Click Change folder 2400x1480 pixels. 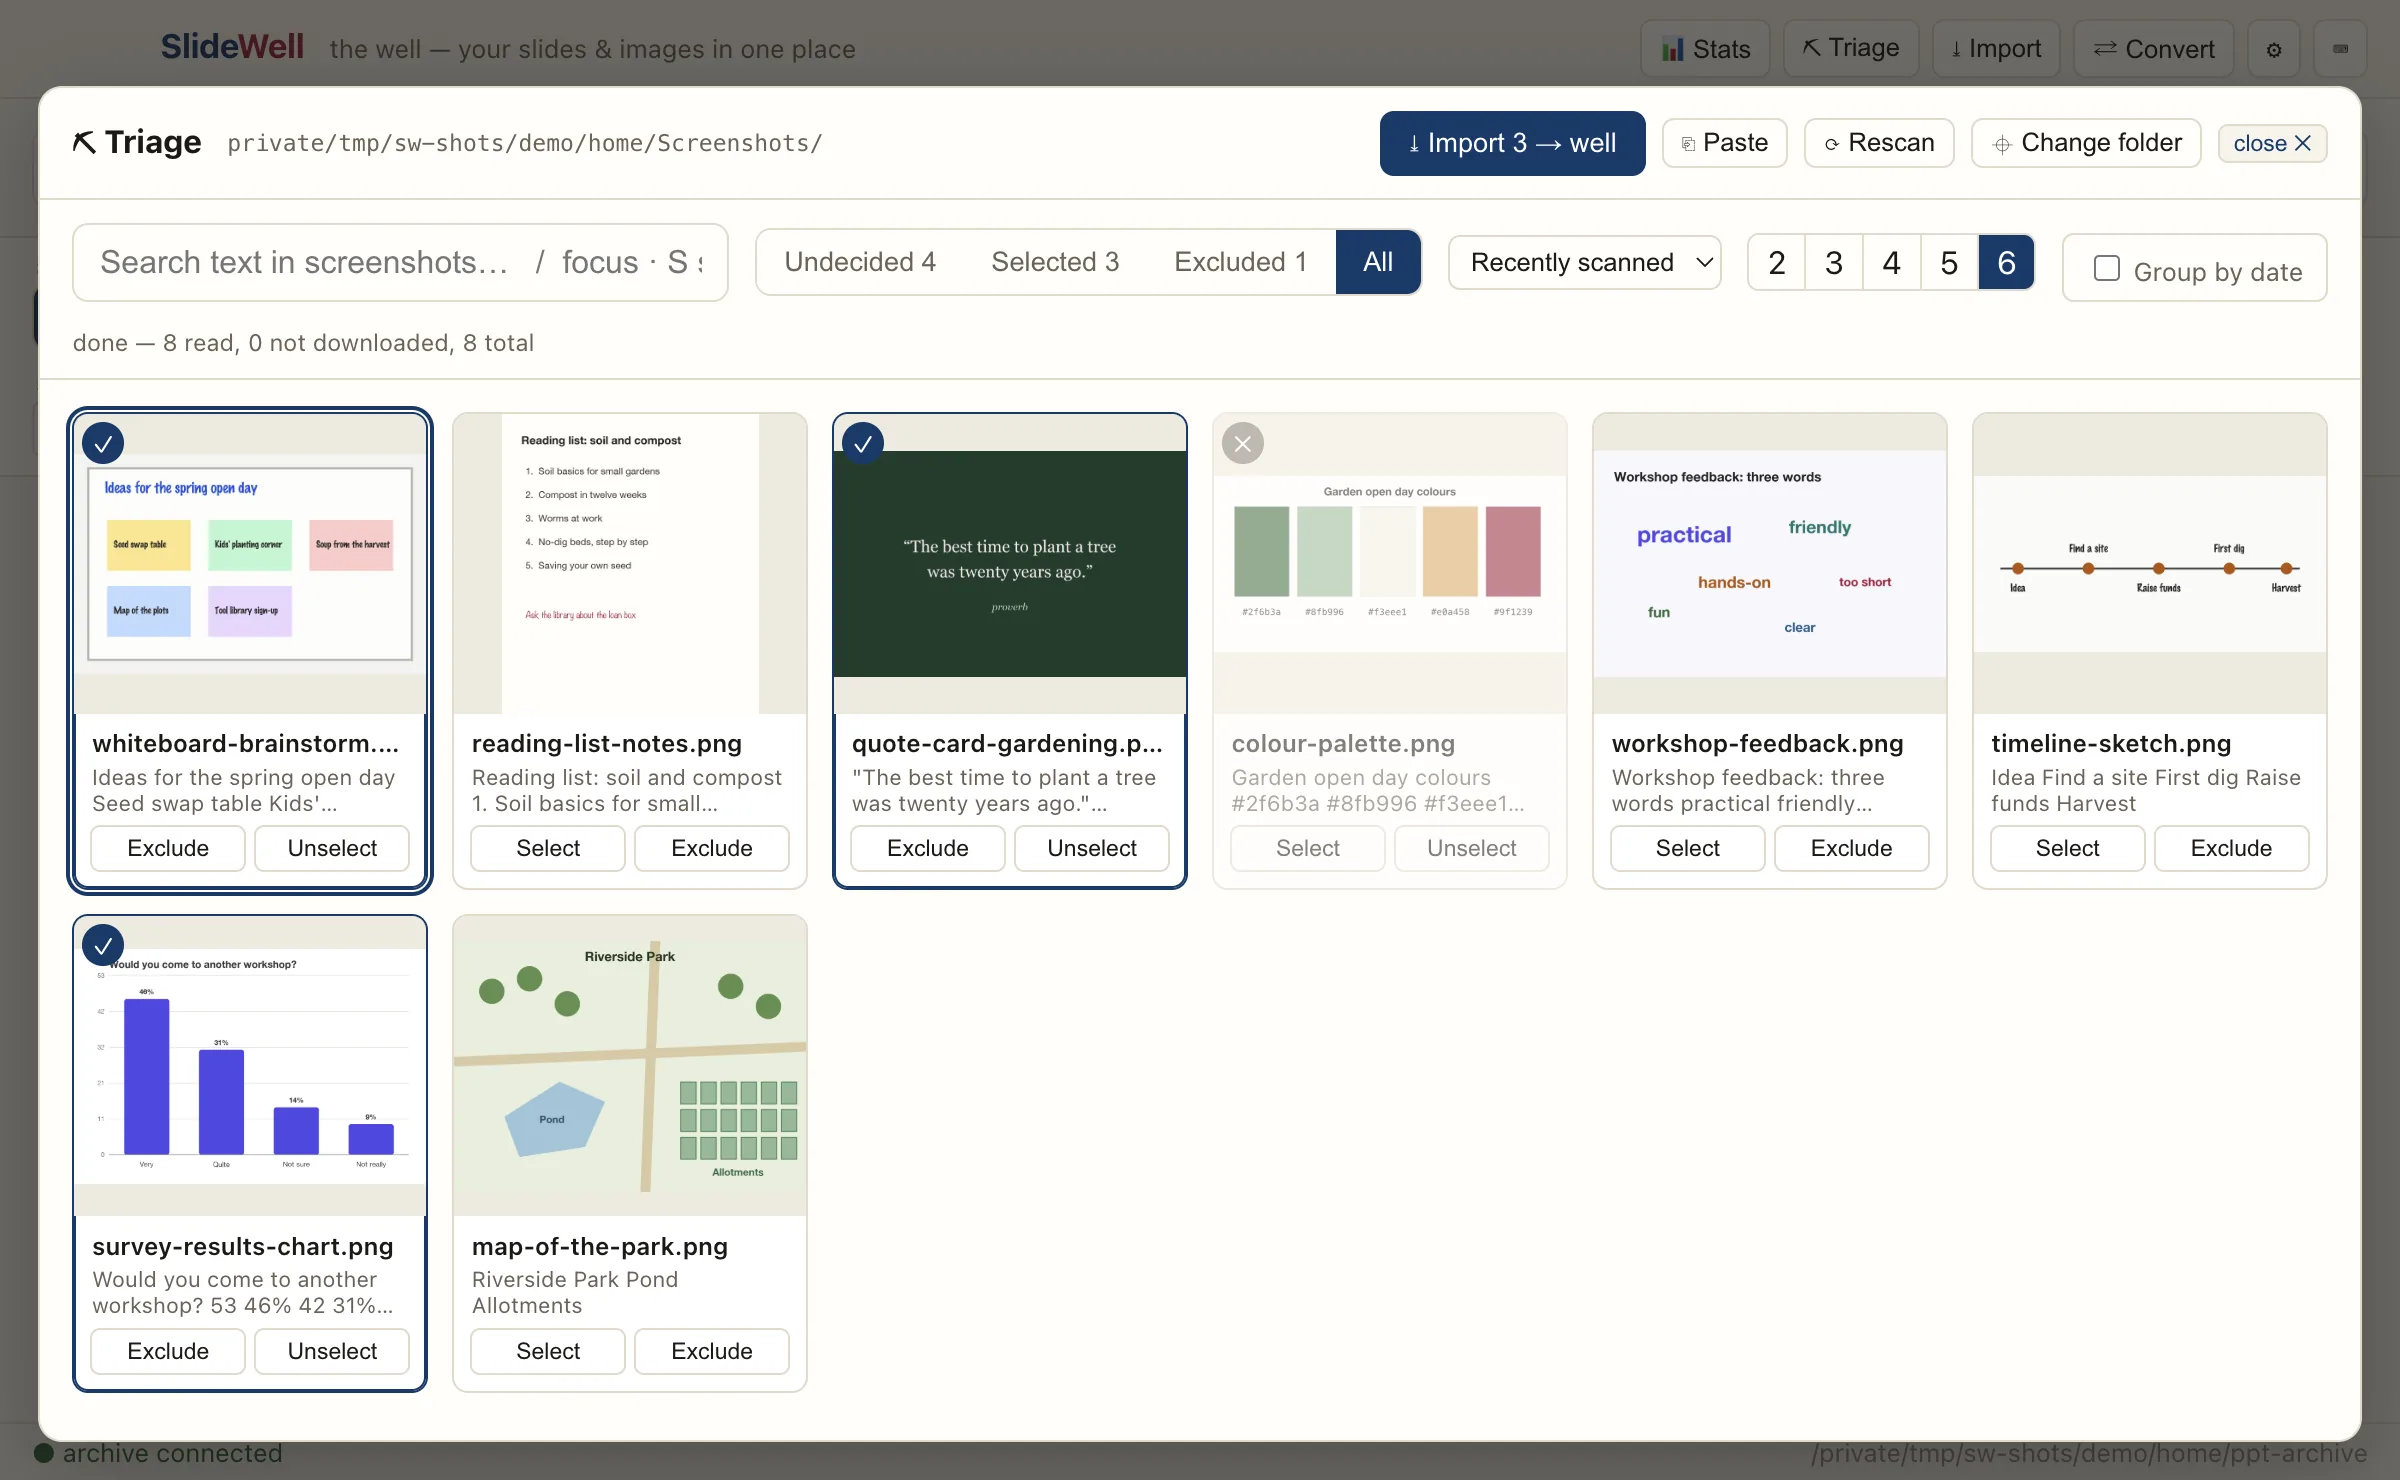(2086, 143)
